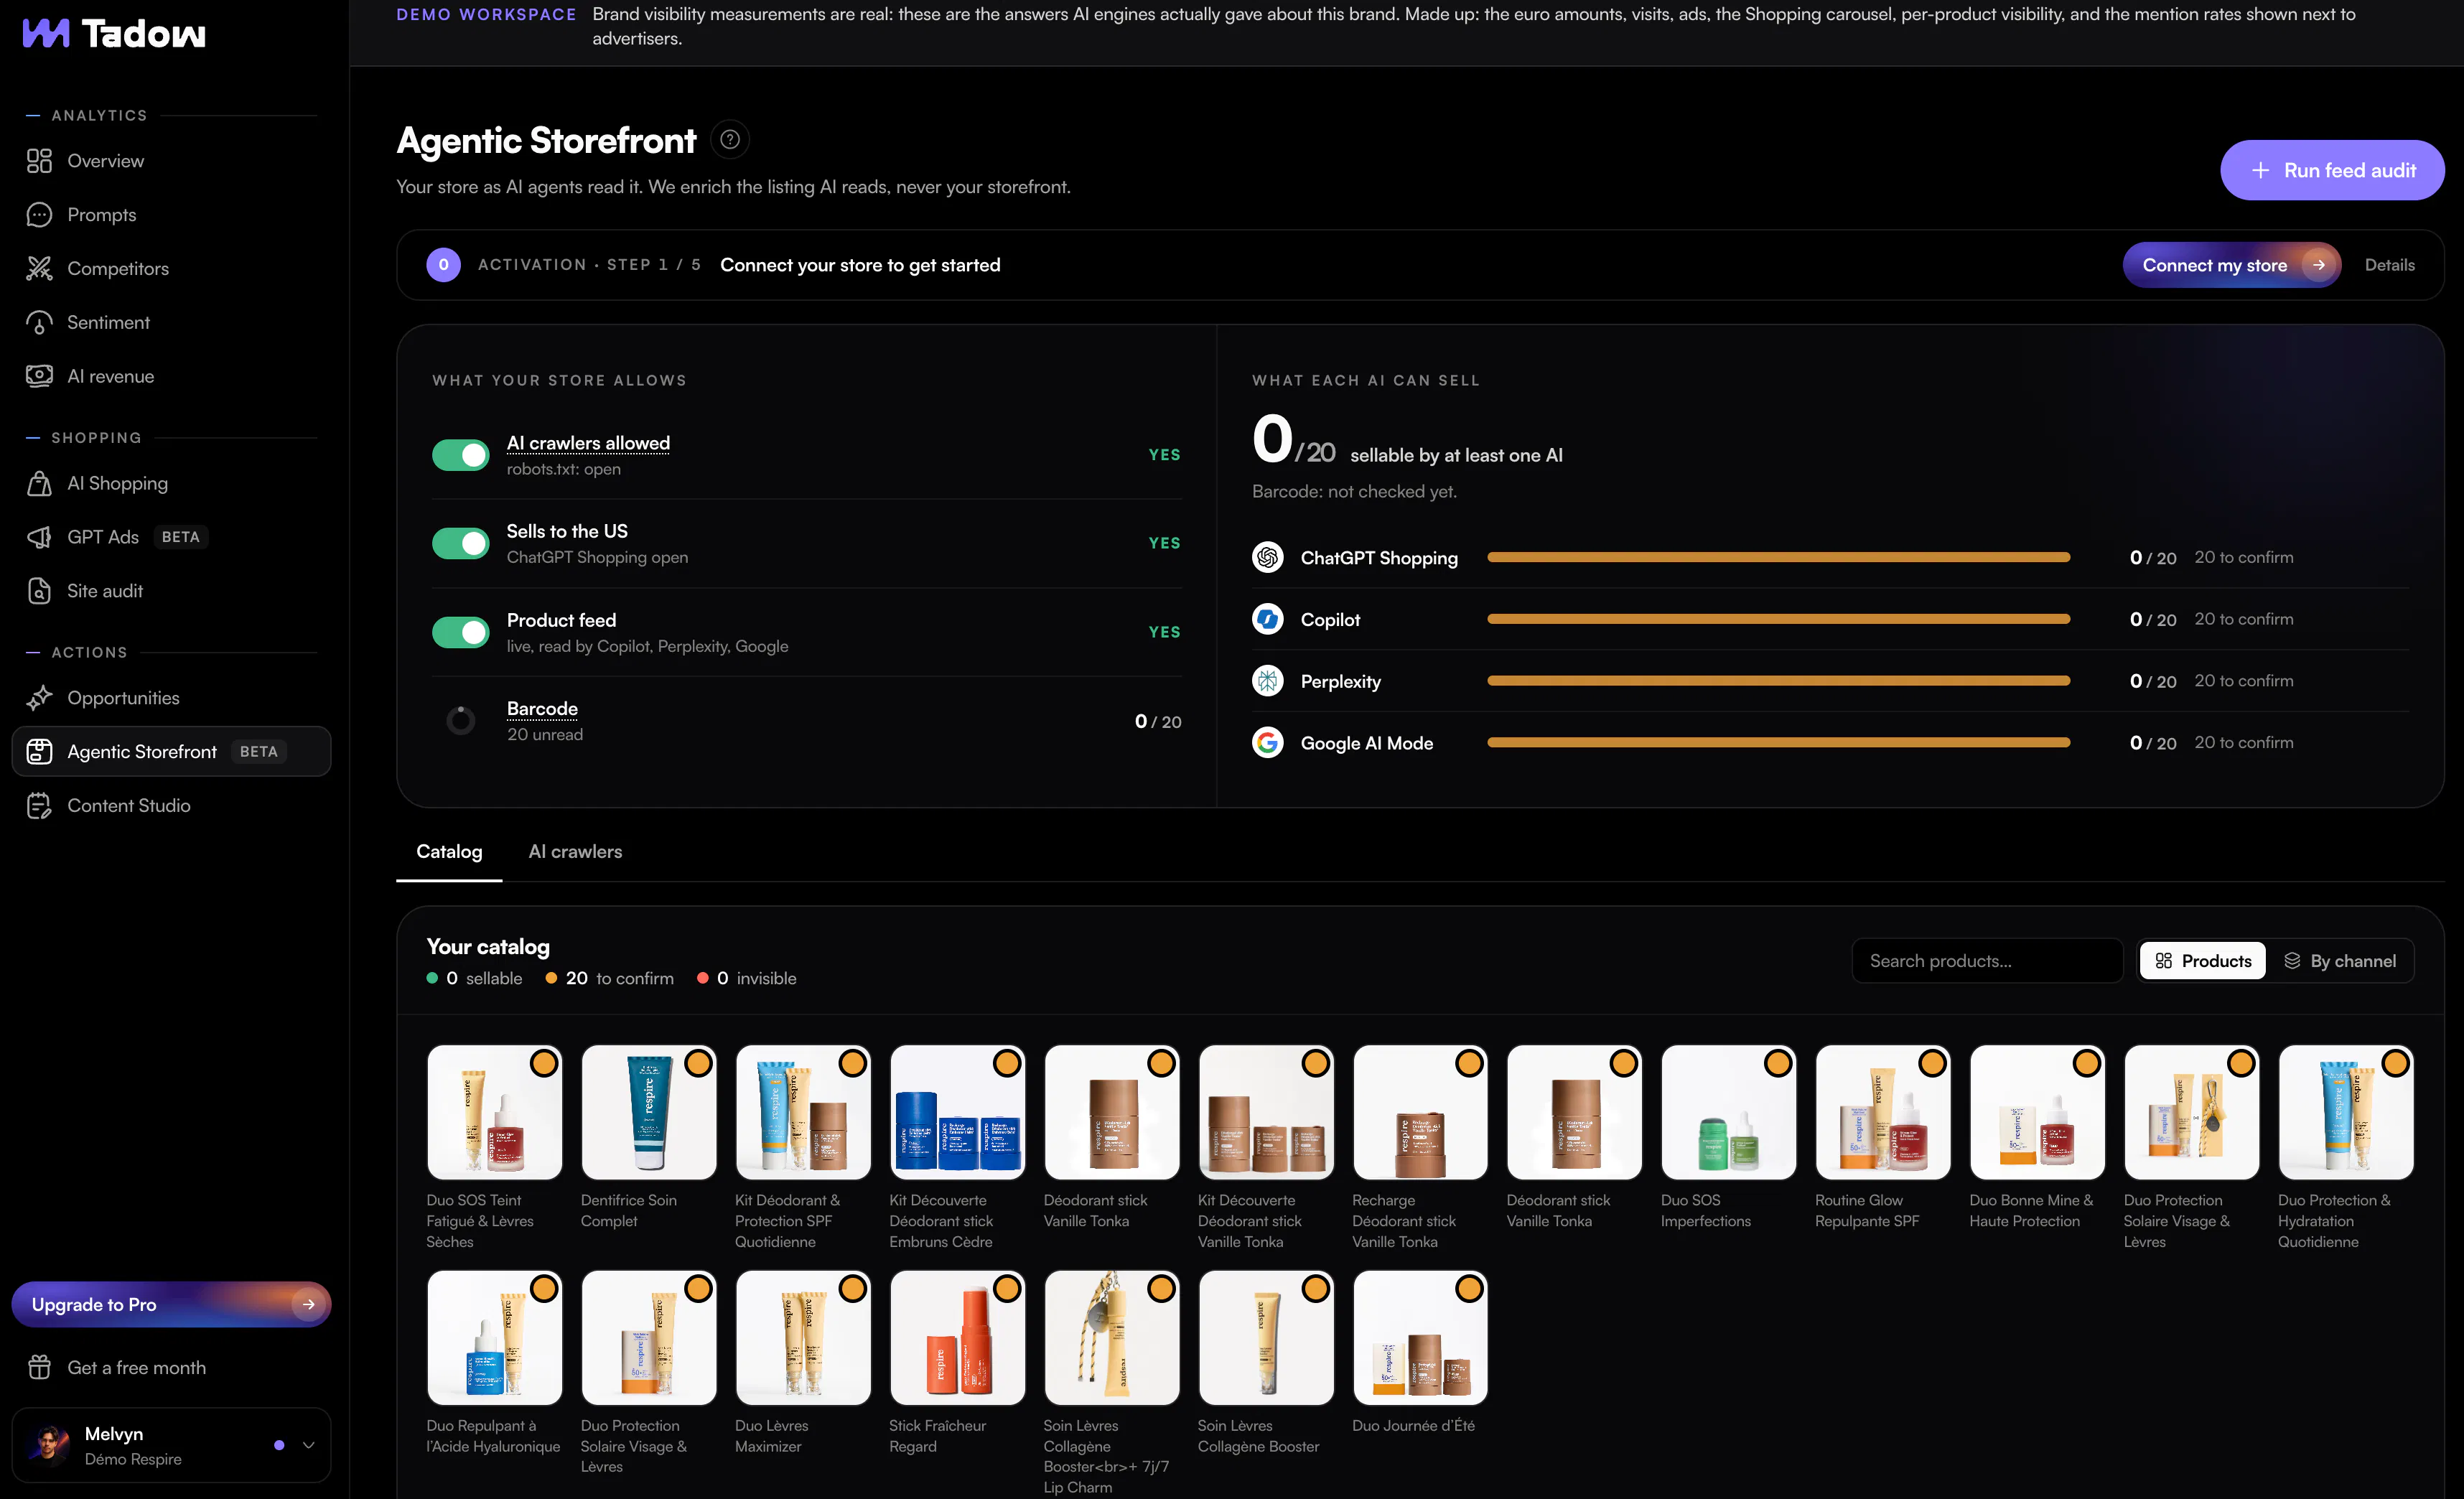Click the Google AI Mode logo icon
Viewport: 2464px width, 1499px height.
point(1268,743)
